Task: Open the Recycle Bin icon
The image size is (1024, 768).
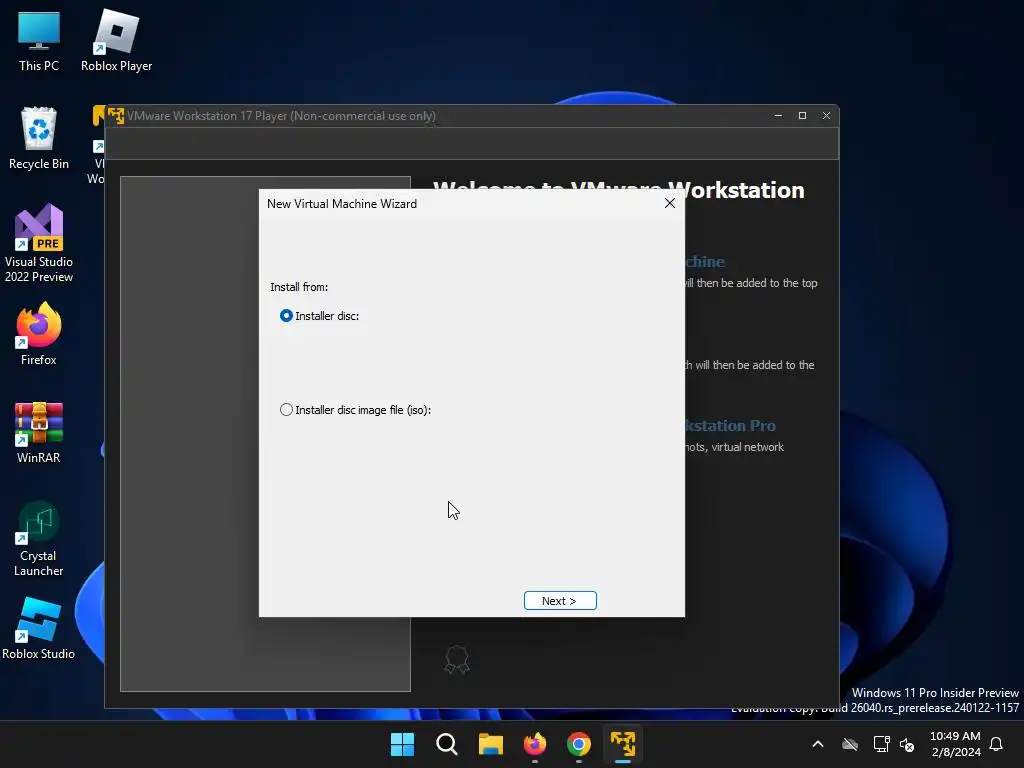Action: click(39, 138)
